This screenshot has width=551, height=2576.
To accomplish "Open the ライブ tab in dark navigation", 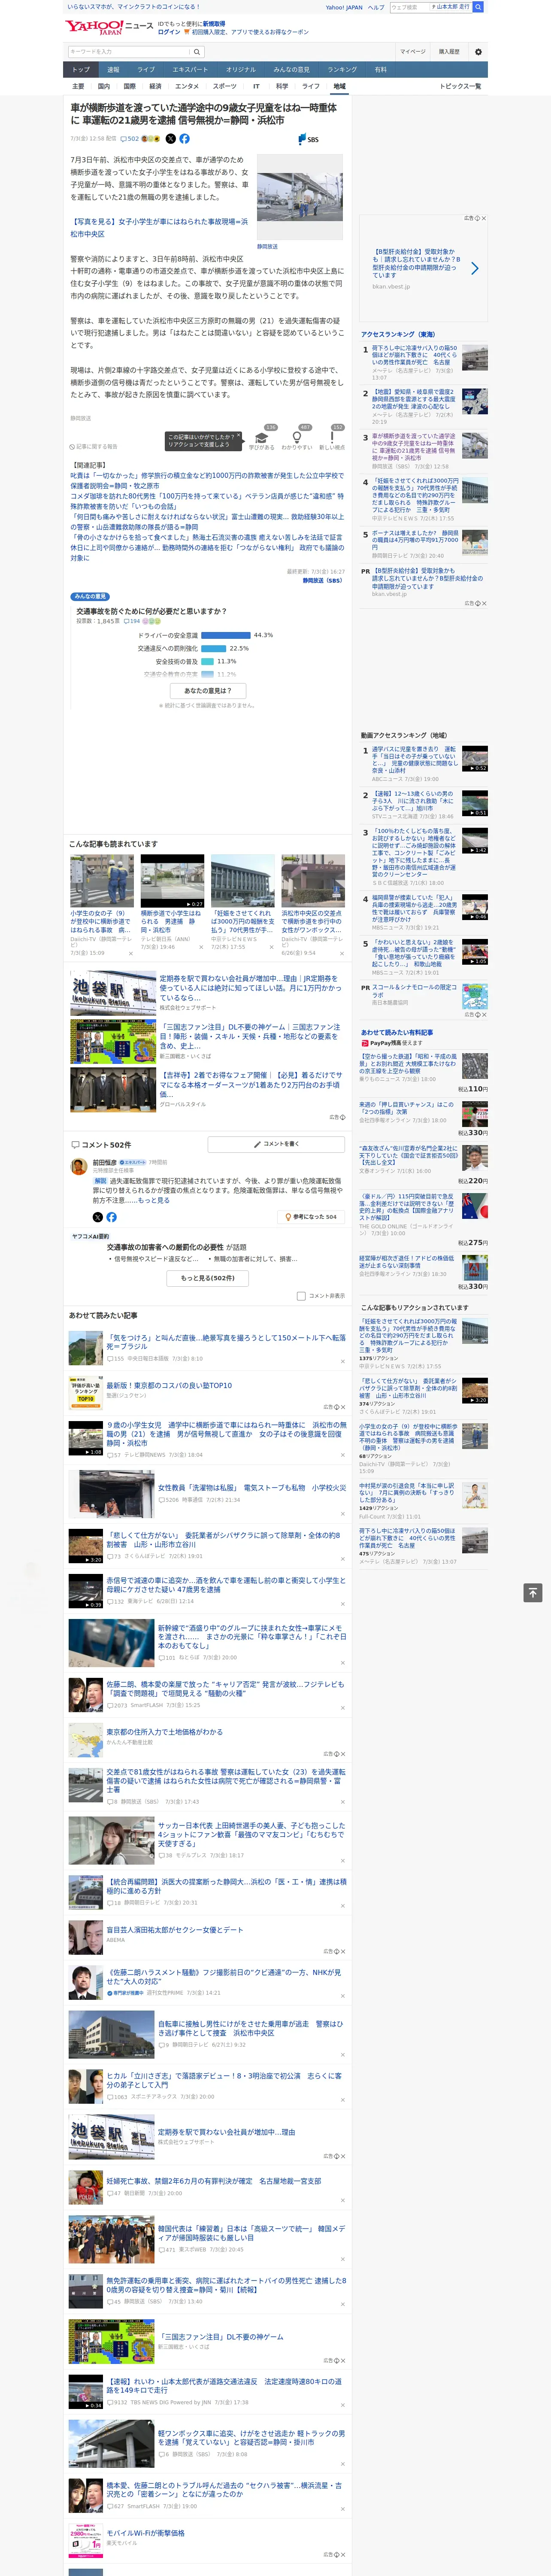I will (x=146, y=70).
